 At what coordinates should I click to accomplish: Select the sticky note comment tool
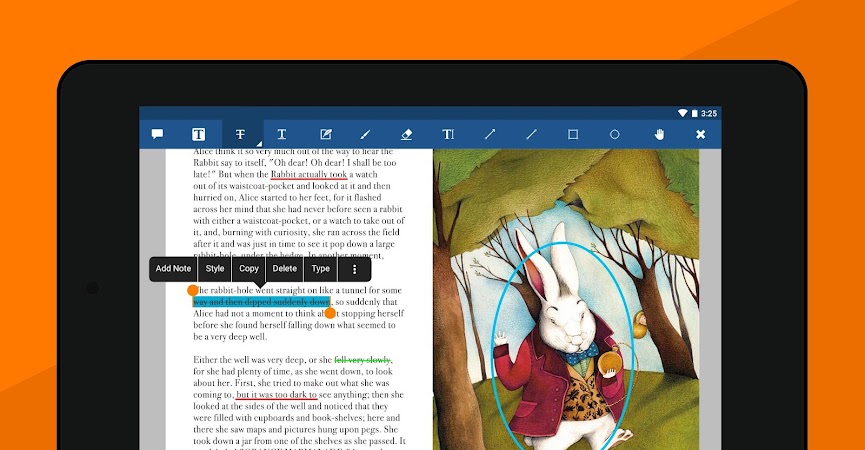tap(157, 134)
